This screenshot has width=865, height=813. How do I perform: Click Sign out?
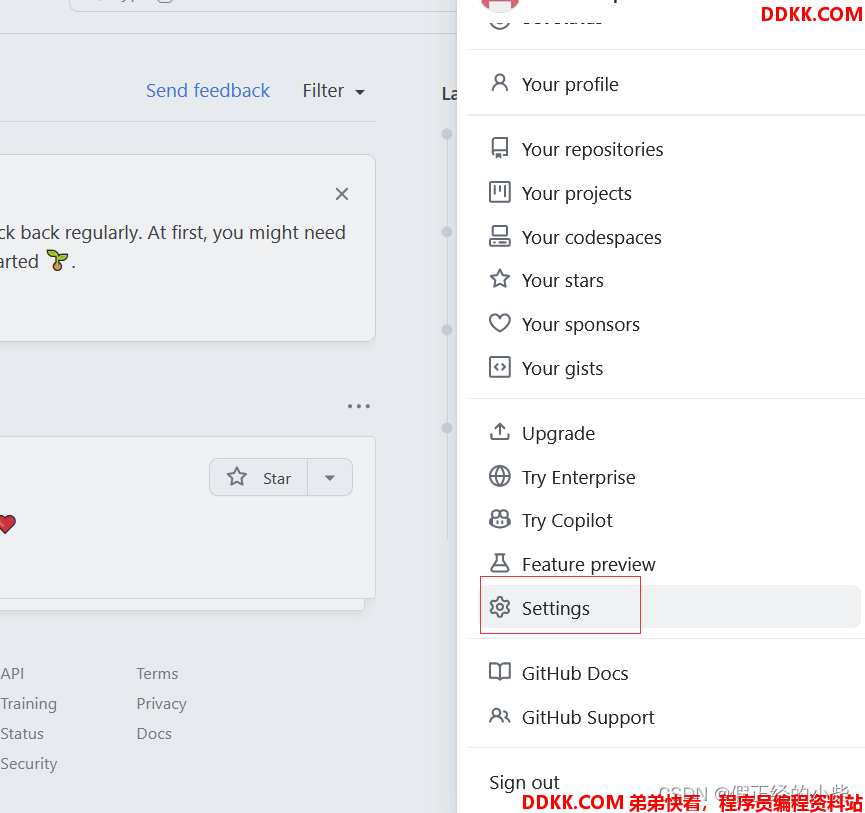(x=524, y=782)
